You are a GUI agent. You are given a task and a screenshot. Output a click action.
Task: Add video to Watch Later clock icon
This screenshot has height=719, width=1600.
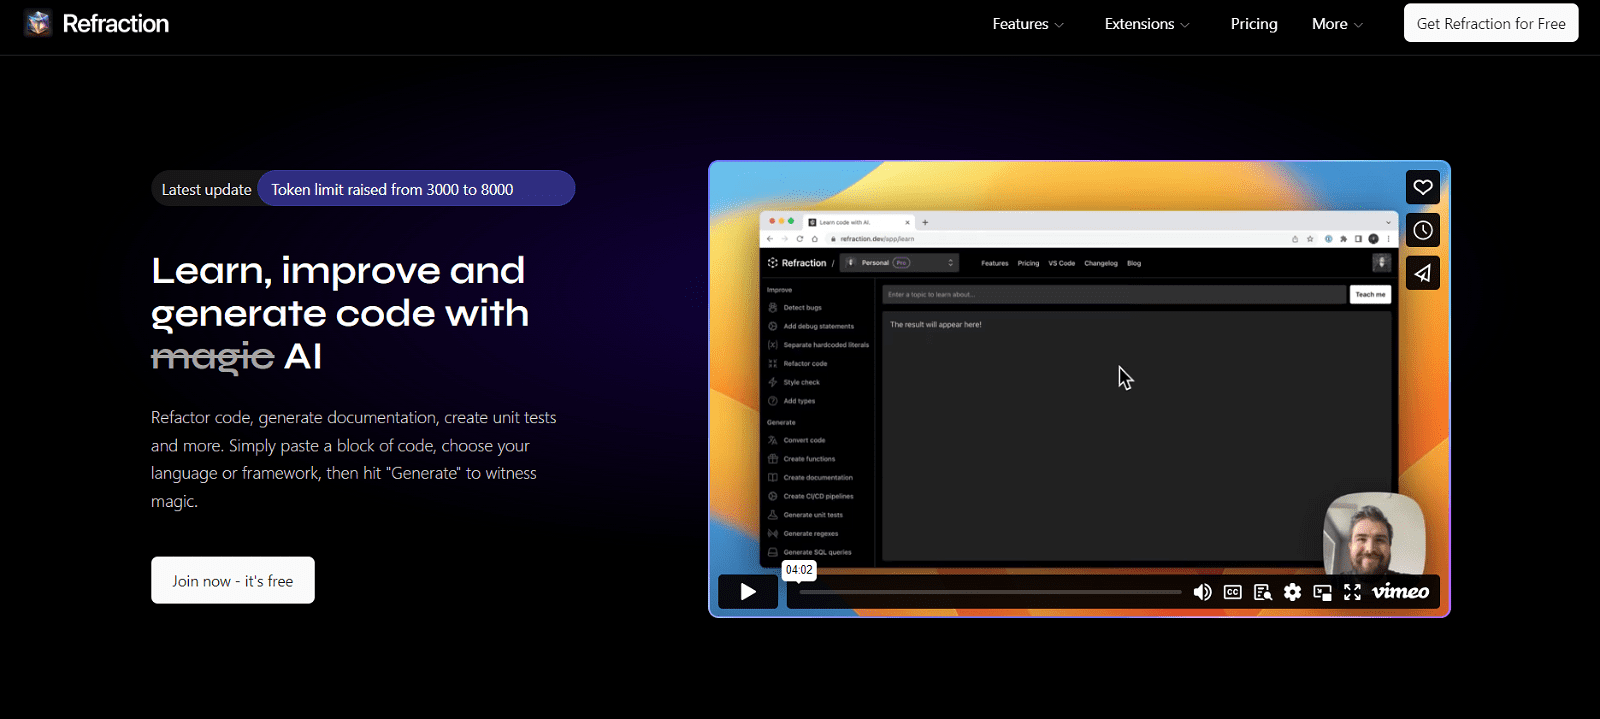tap(1422, 230)
